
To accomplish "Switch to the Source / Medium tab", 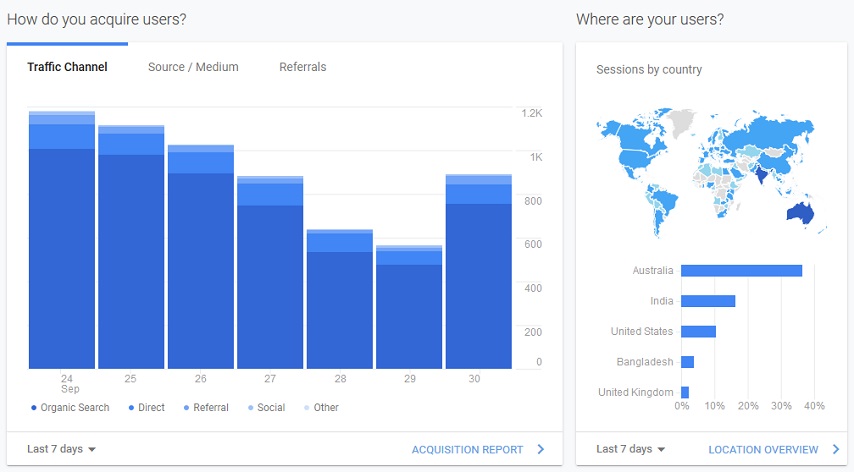I will tap(193, 67).
